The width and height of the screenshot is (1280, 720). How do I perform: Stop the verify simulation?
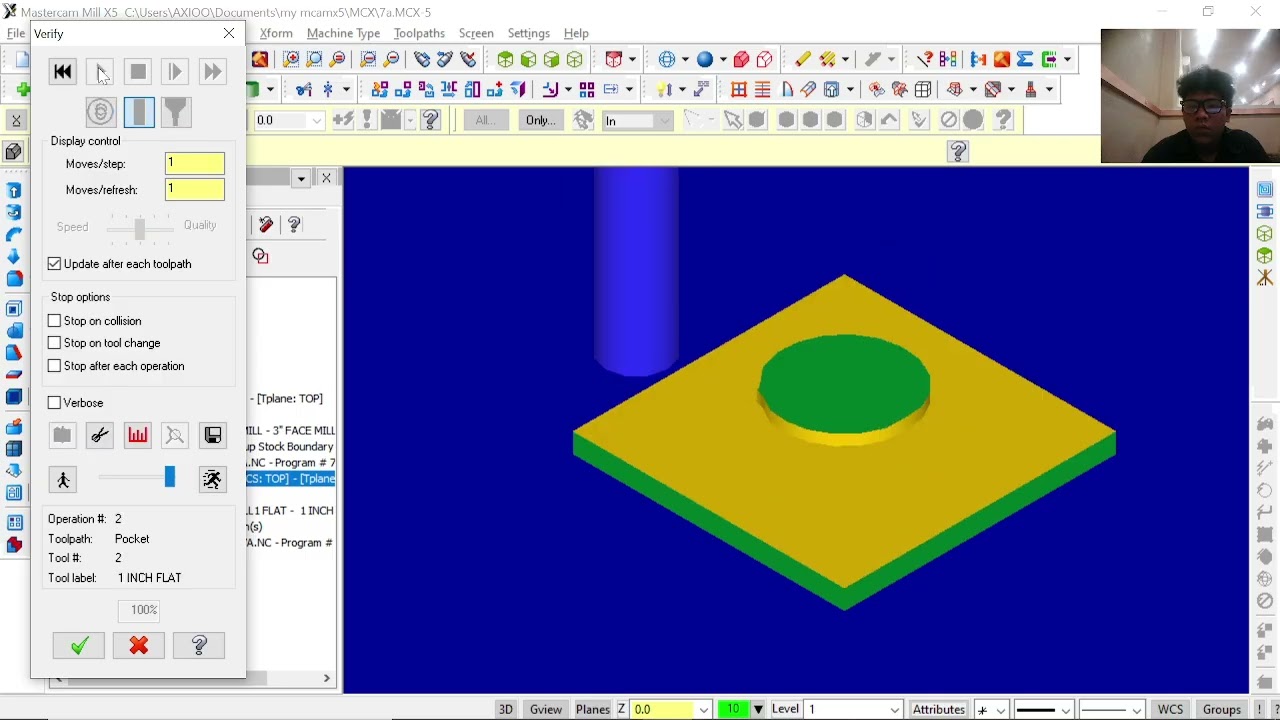coord(138,72)
